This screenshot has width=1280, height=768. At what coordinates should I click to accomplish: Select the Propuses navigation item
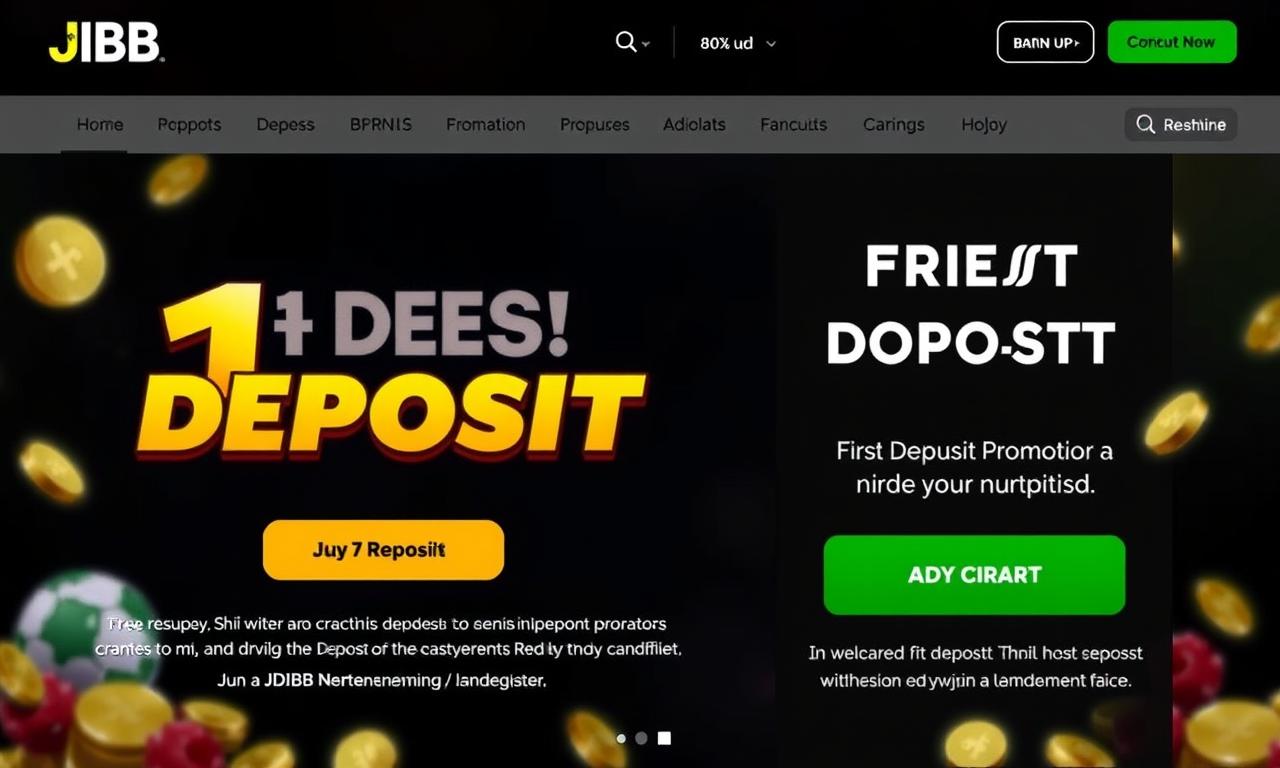[594, 125]
